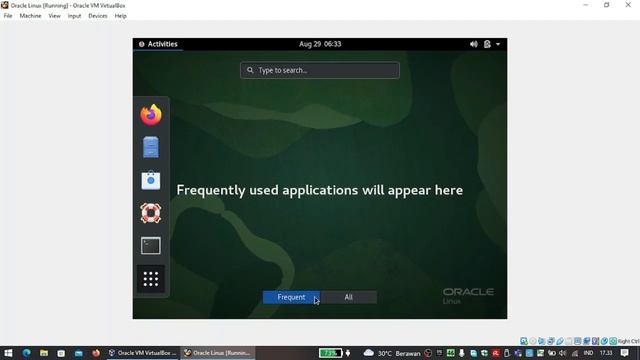Click the volume speaker icon in GNOME top bar

tap(473, 44)
